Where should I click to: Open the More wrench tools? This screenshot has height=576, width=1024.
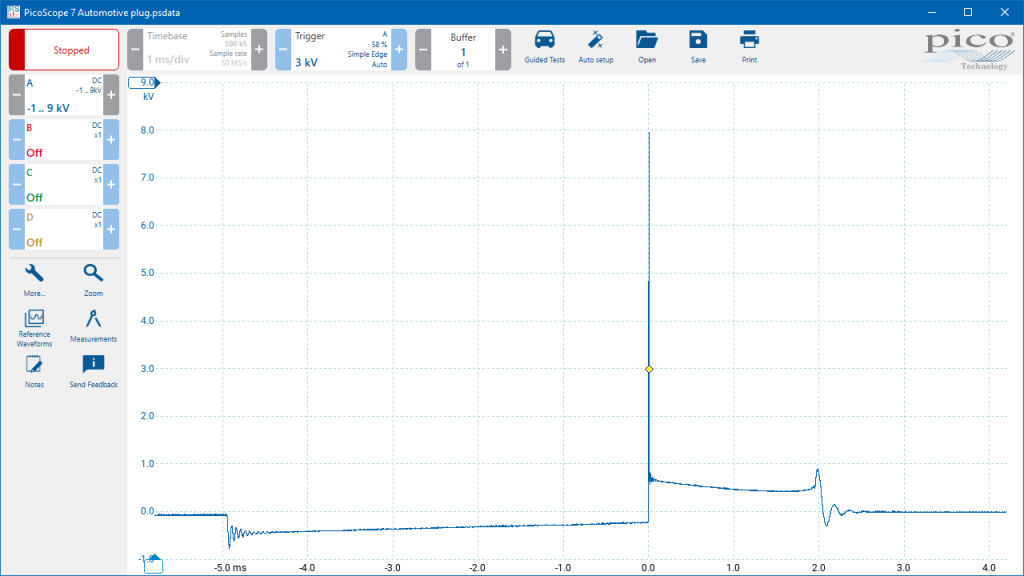[34, 280]
